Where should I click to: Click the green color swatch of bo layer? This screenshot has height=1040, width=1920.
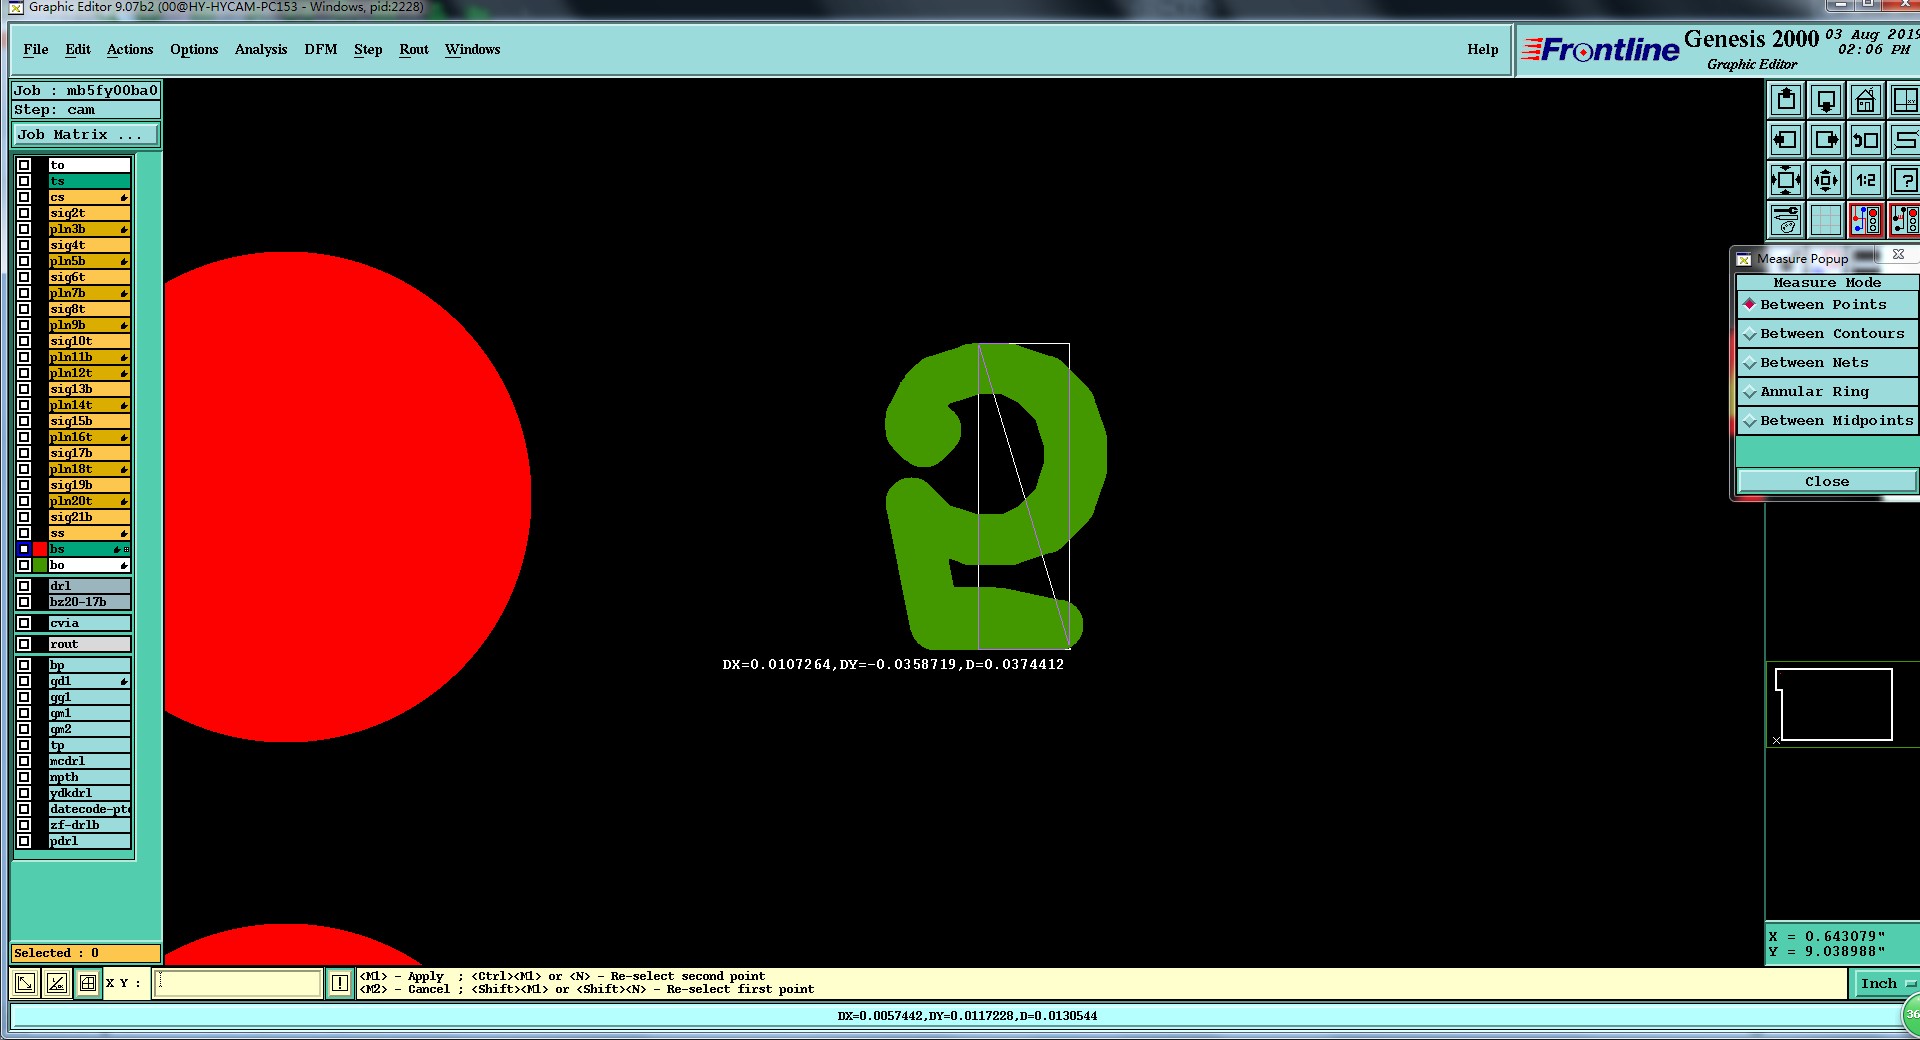click(x=40, y=565)
